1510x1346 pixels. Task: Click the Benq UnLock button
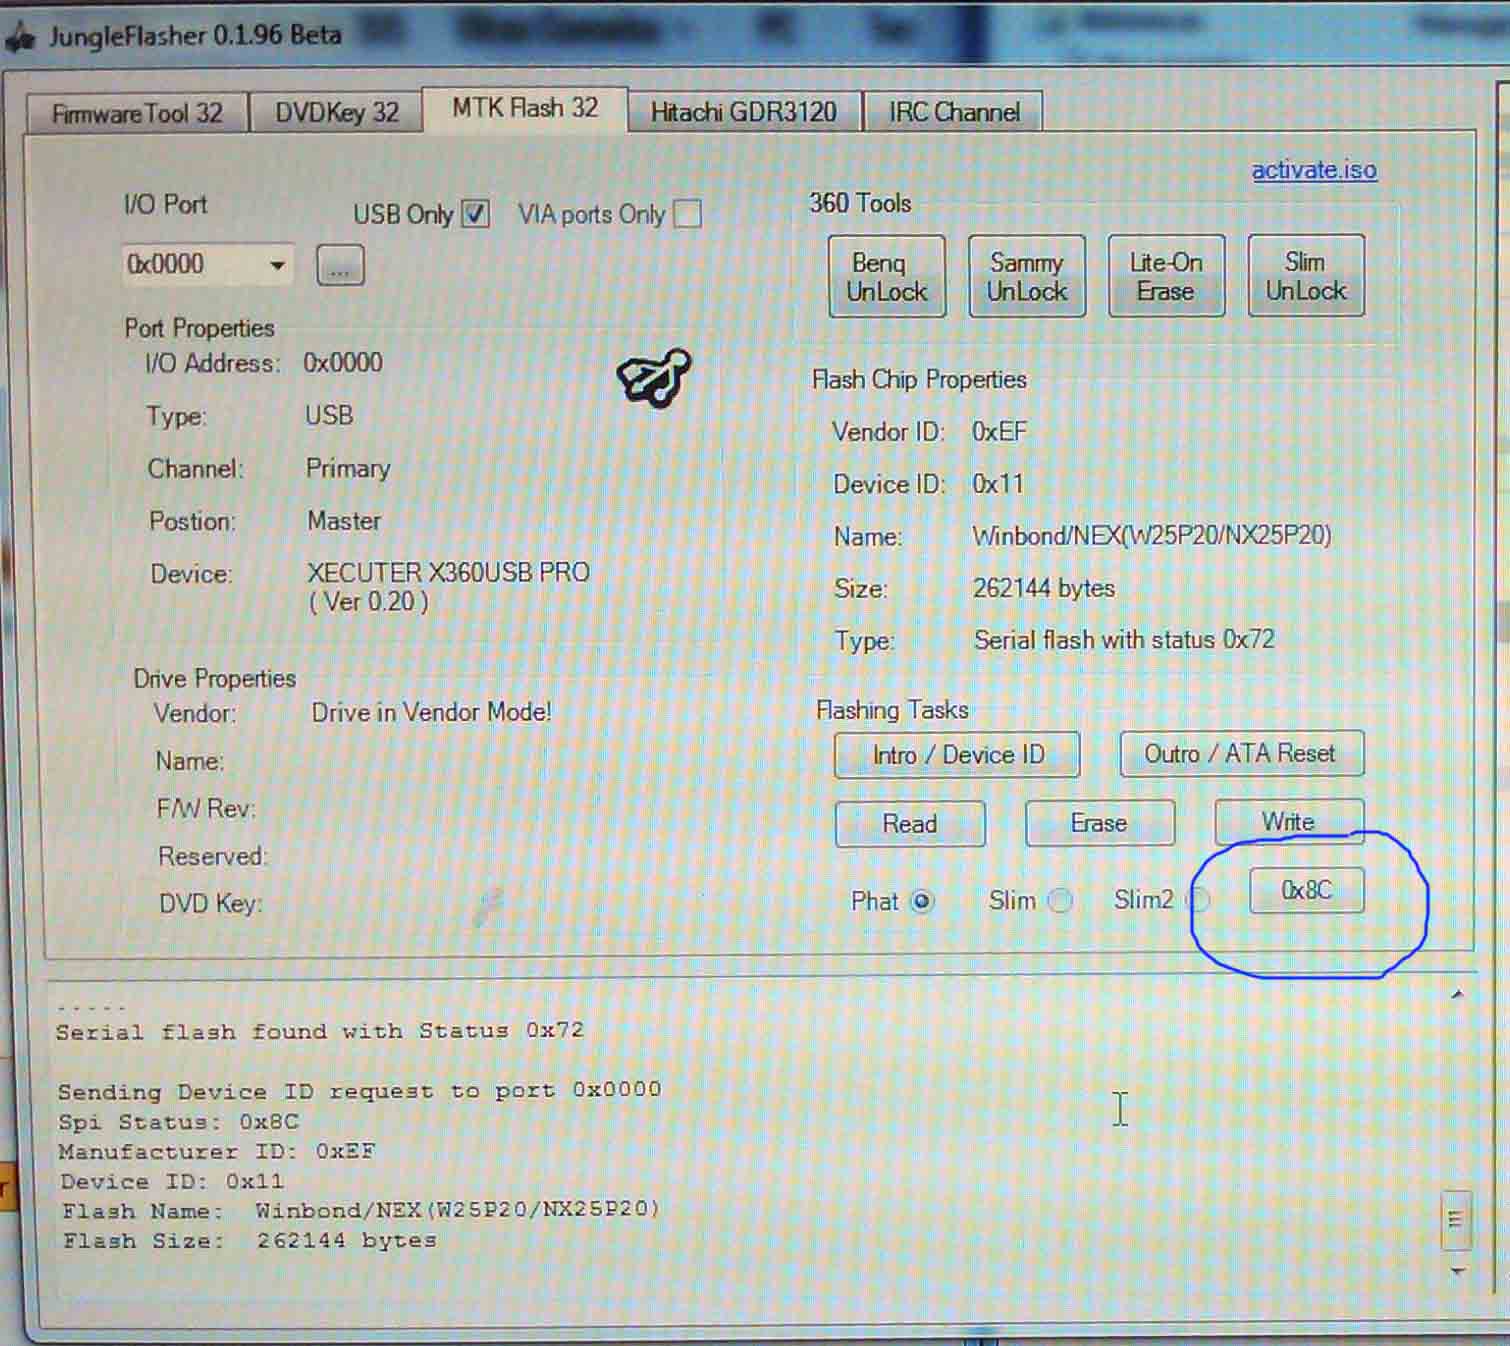[x=886, y=277]
